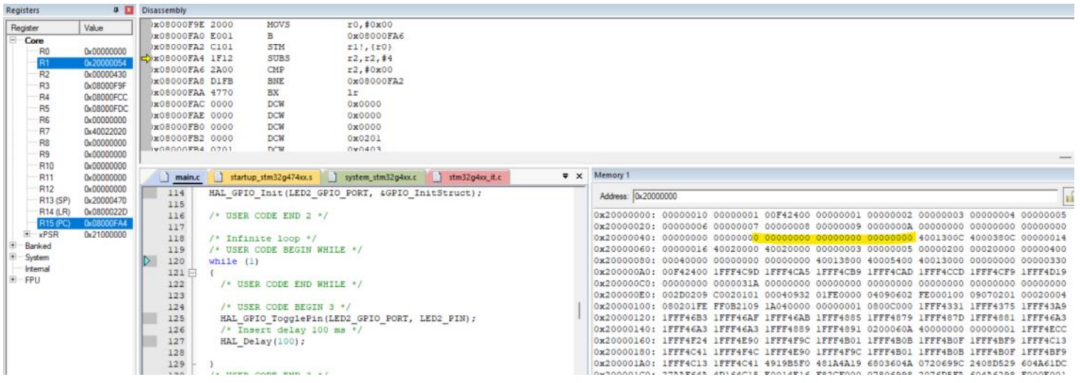Click the yellow current-instruction arrow in Disassembly
Screen dimensions: 1080x383
click(x=145, y=59)
